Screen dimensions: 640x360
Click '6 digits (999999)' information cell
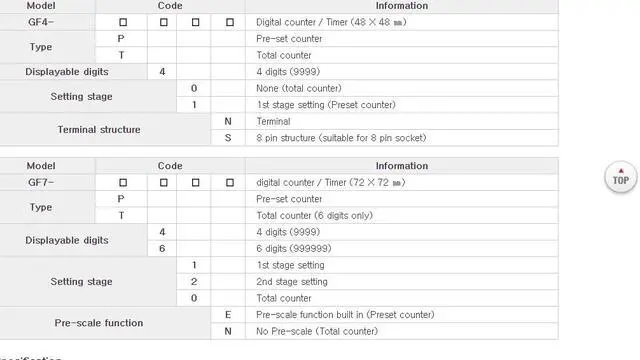(x=402, y=249)
